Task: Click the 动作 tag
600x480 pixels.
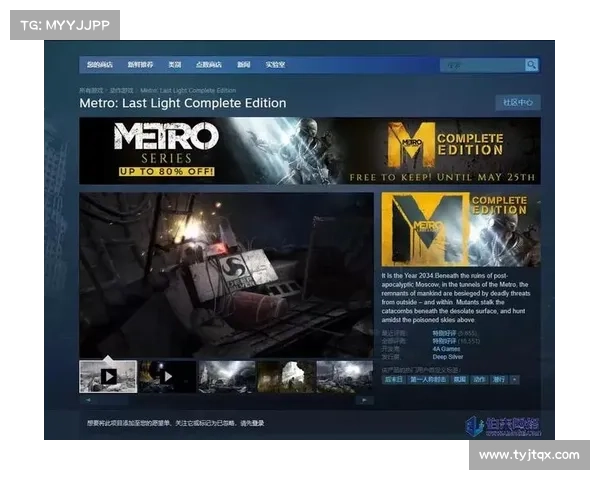Action: 479,380
